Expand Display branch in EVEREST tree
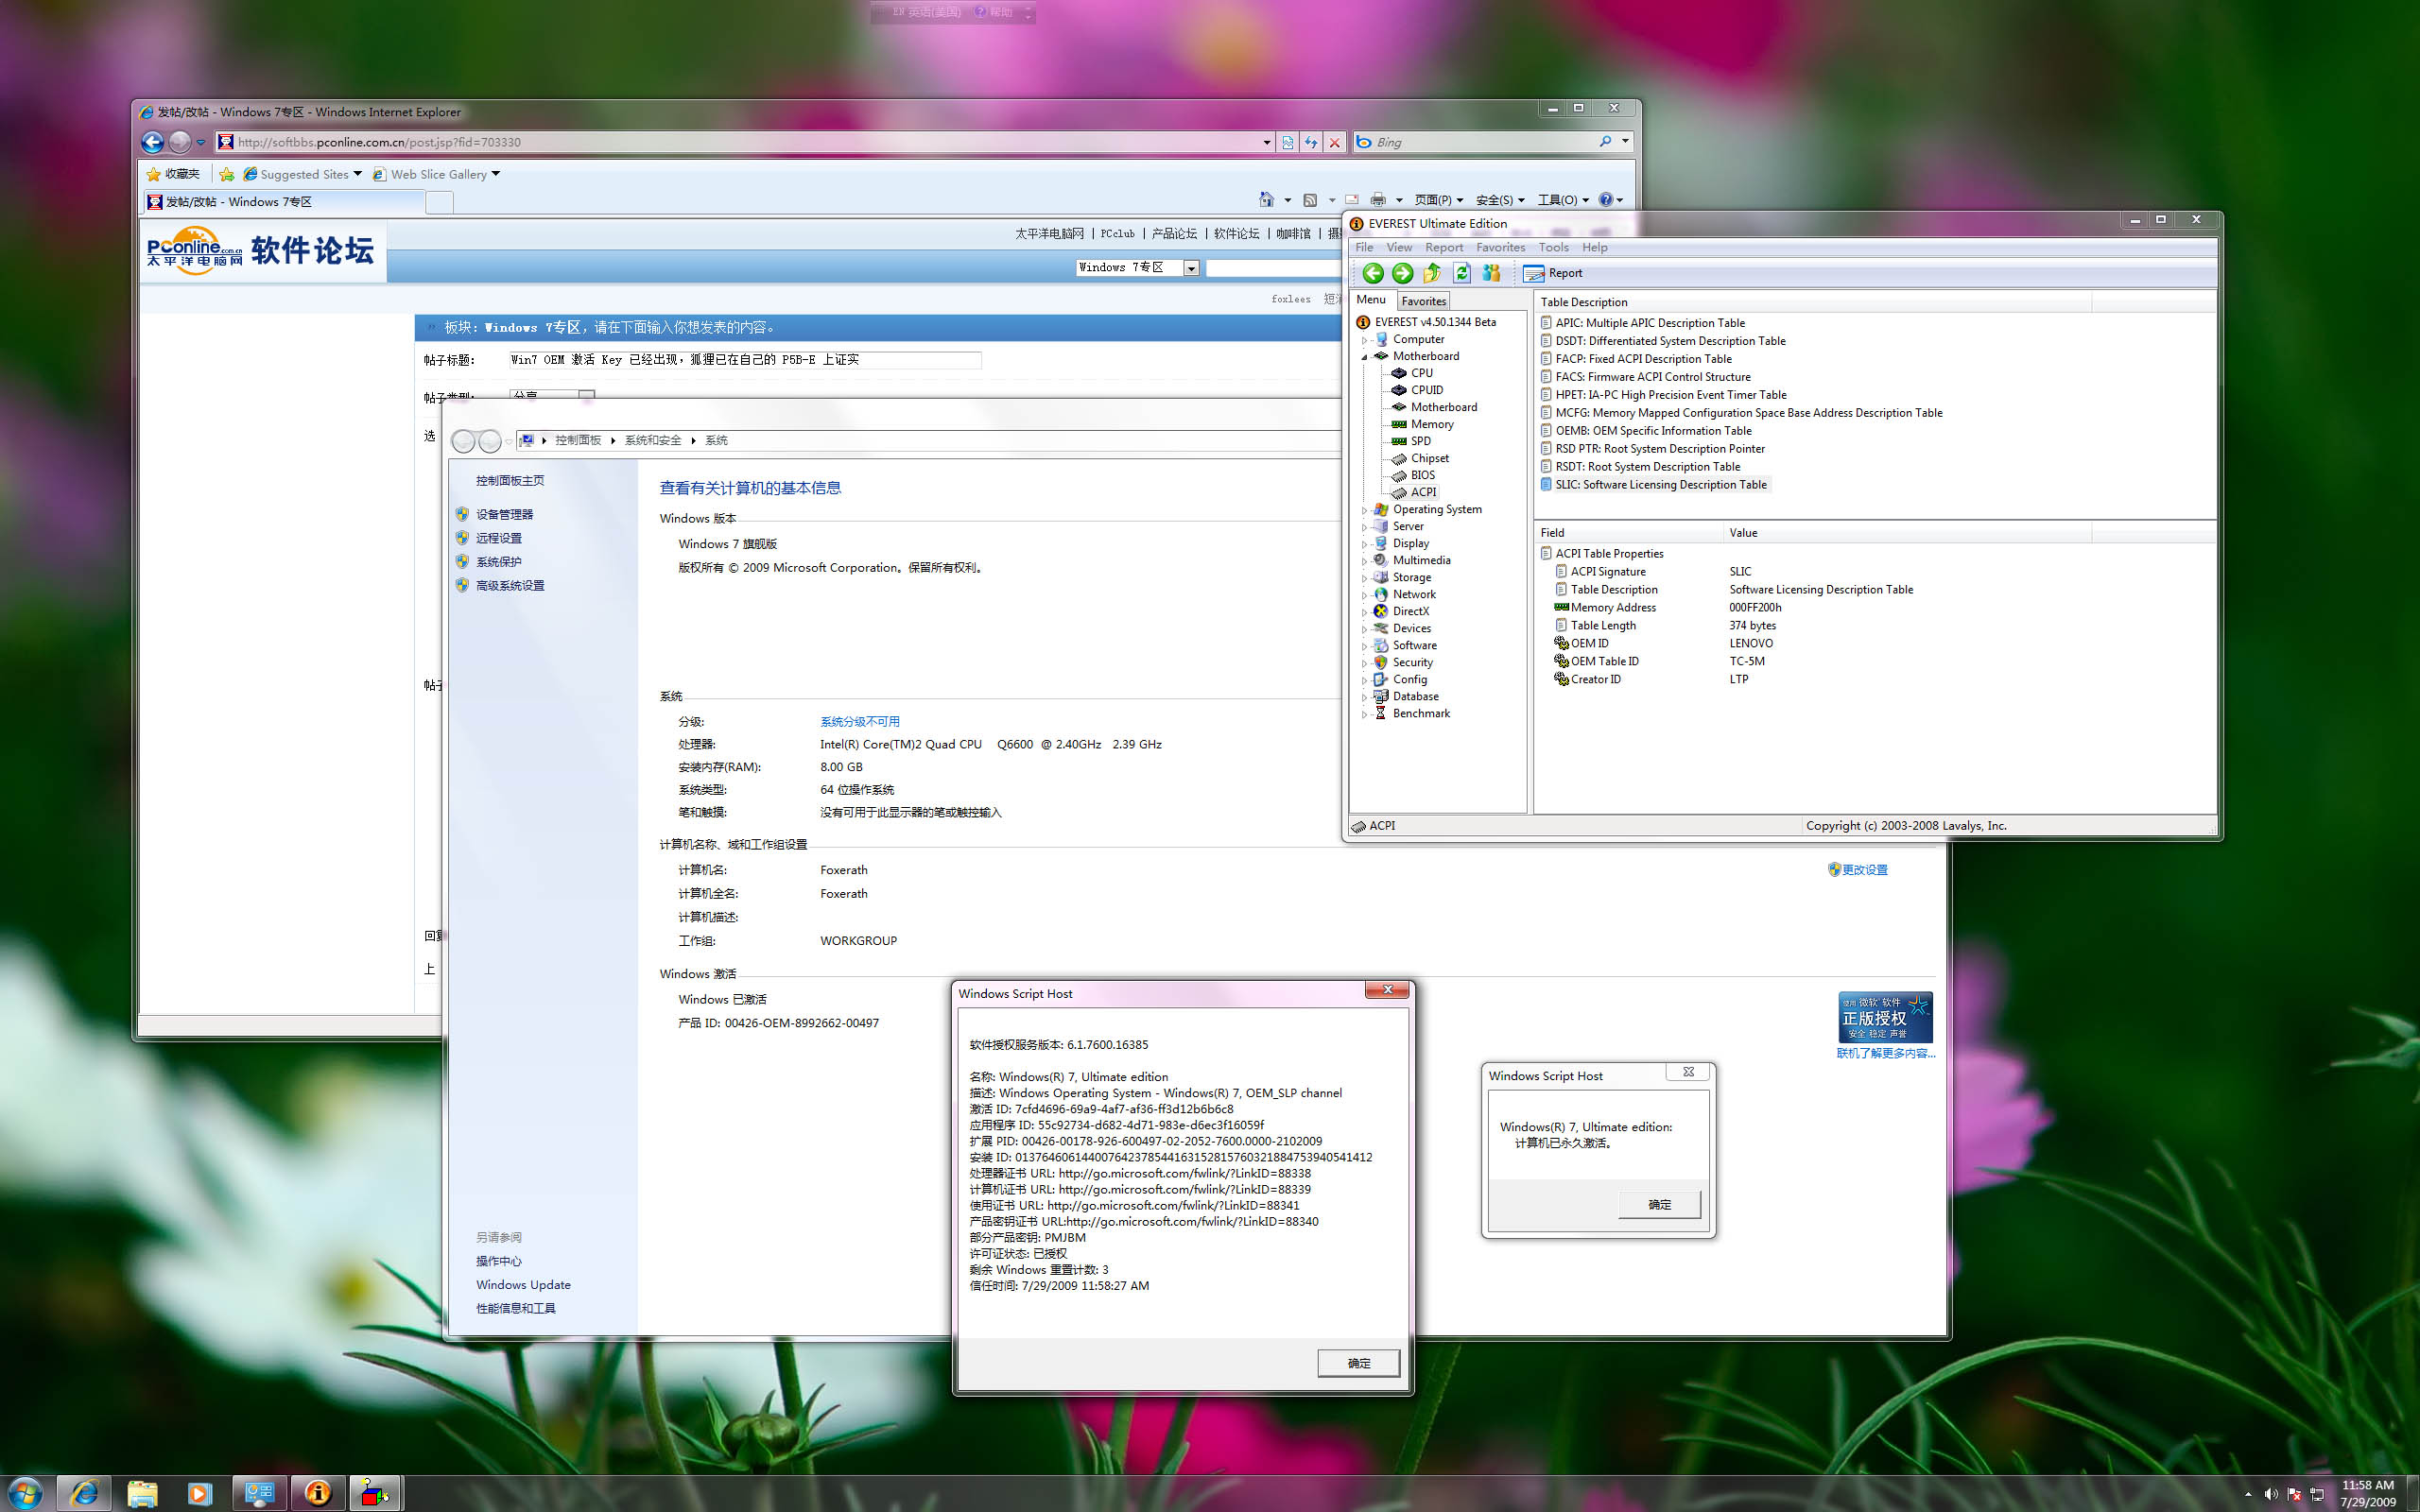Image resolution: width=2420 pixels, height=1512 pixels. pyautogui.click(x=1364, y=544)
